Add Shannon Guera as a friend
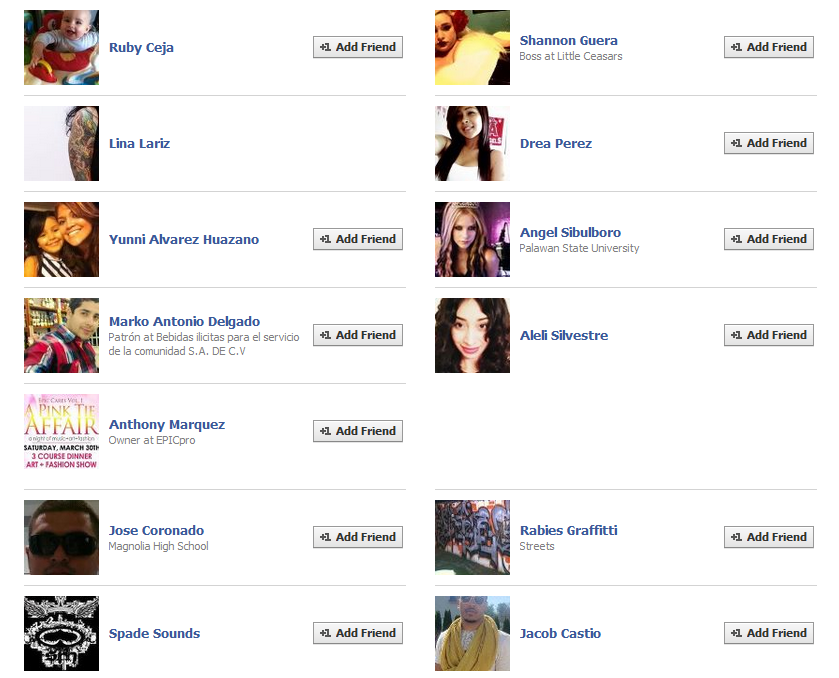839x678 pixels. 768,47
